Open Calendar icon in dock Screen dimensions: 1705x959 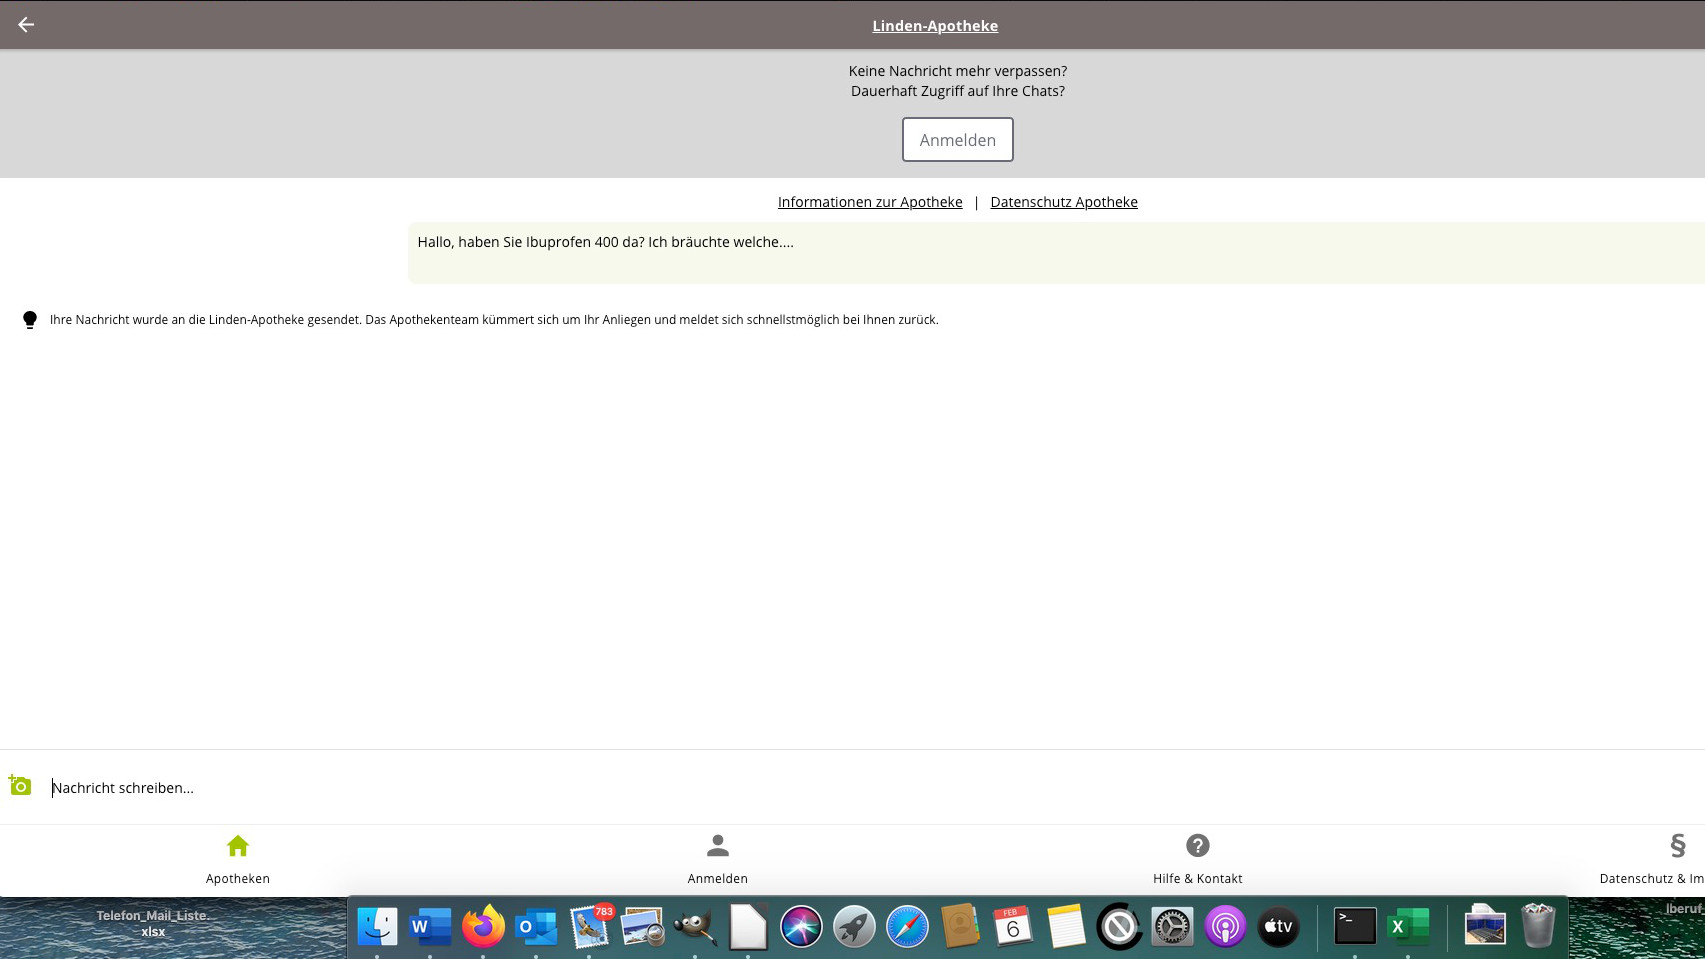pyautogui.click(x=1012, y=927)
